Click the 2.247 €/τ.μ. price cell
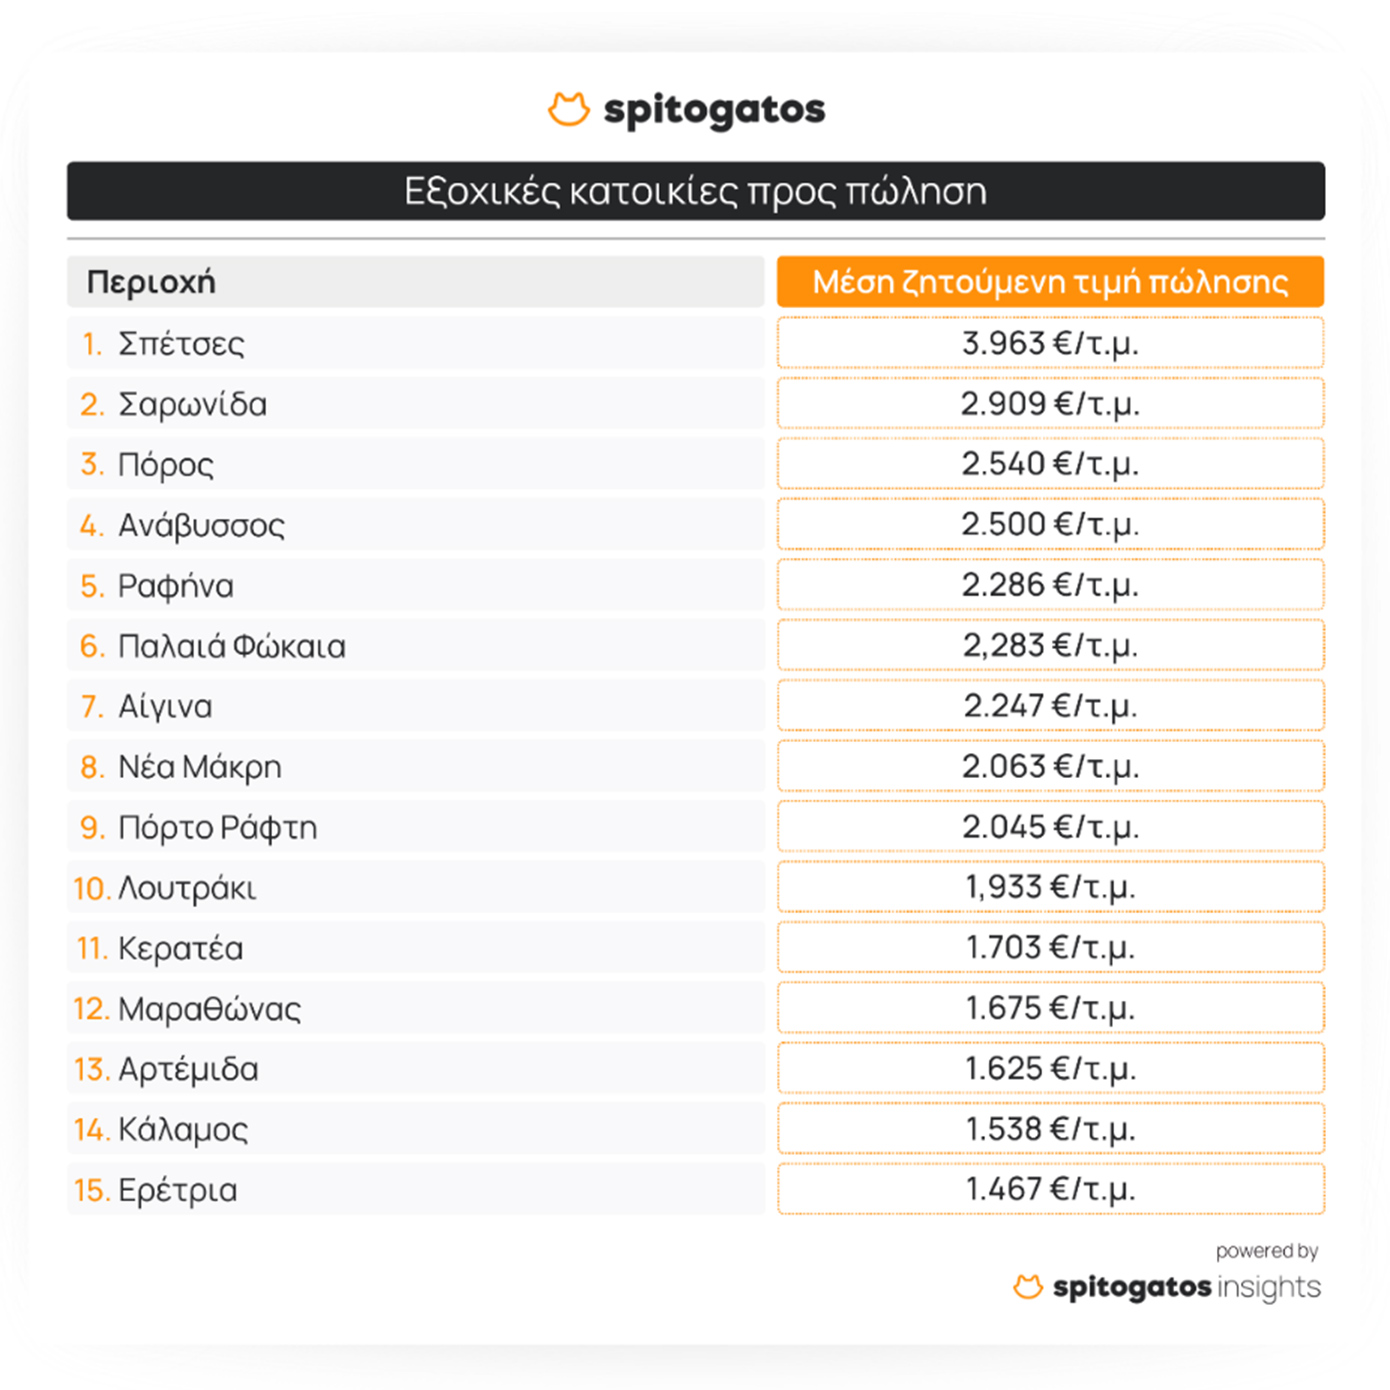This screenshot has height=1390, width=1390. coord(1050,706)
